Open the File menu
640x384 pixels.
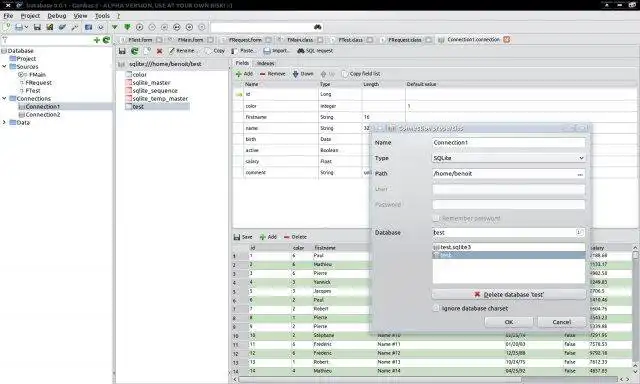coord(8,16)
